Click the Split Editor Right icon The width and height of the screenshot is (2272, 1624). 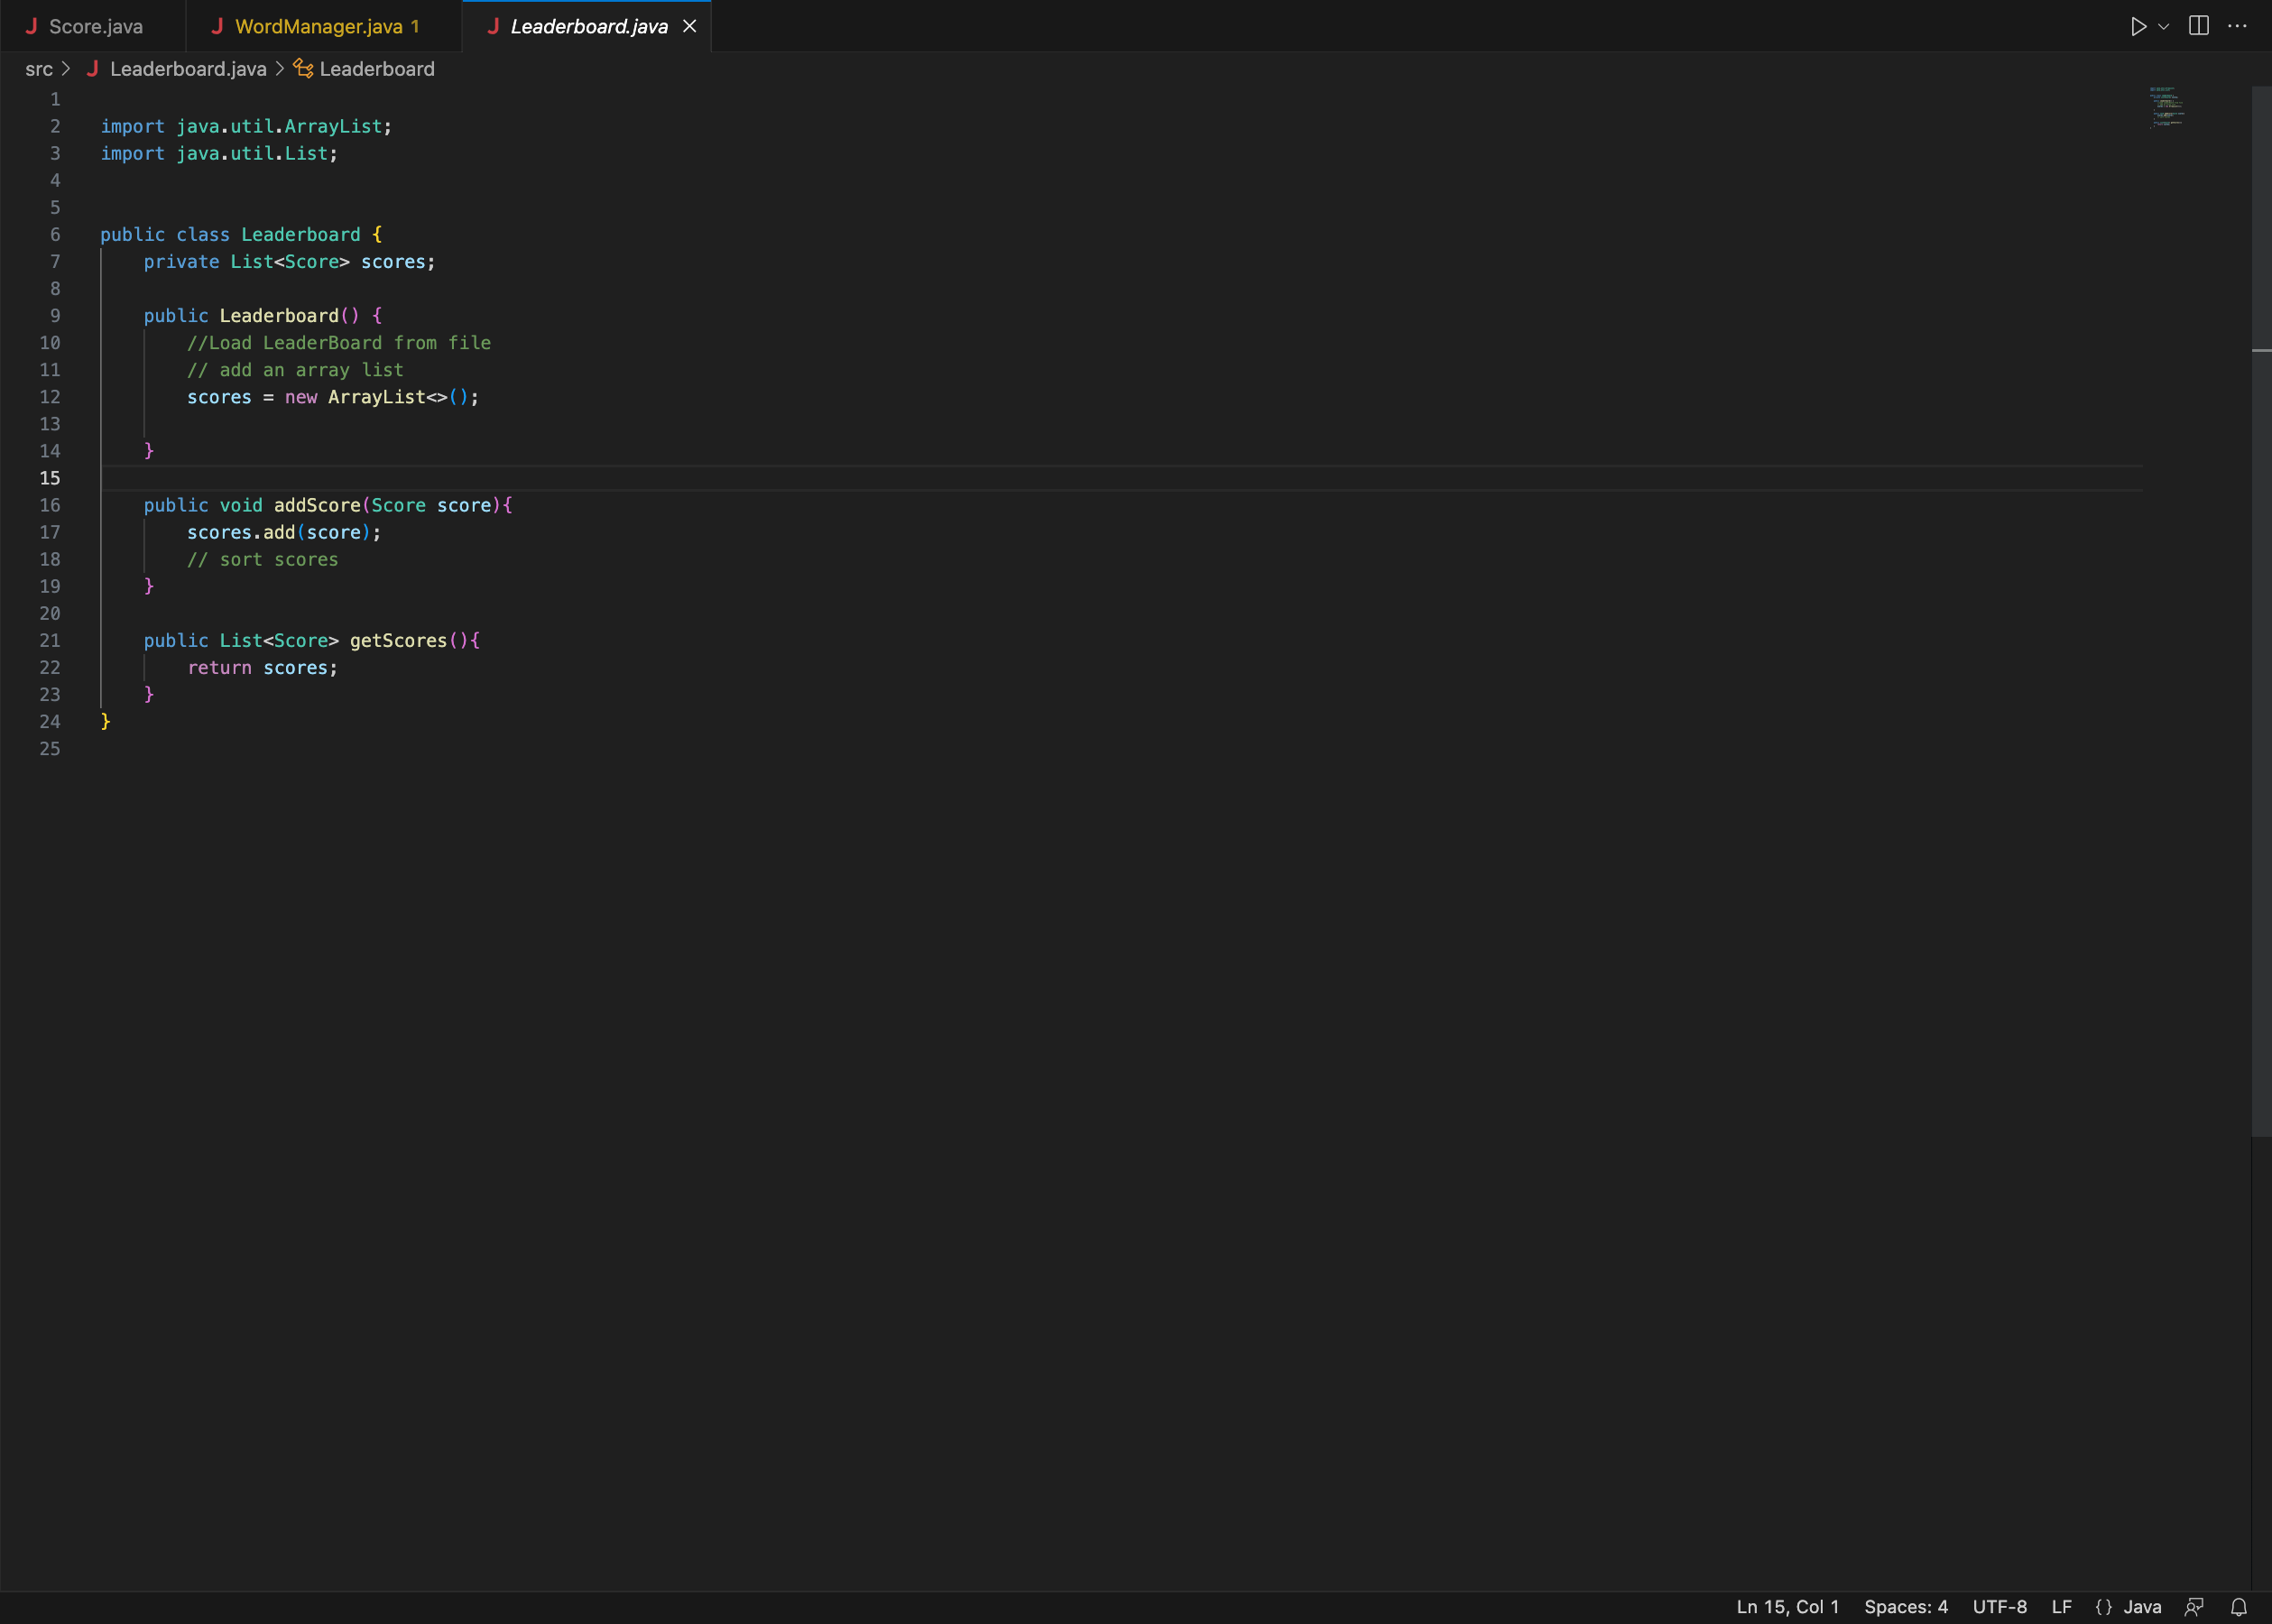click(2198, 26)
